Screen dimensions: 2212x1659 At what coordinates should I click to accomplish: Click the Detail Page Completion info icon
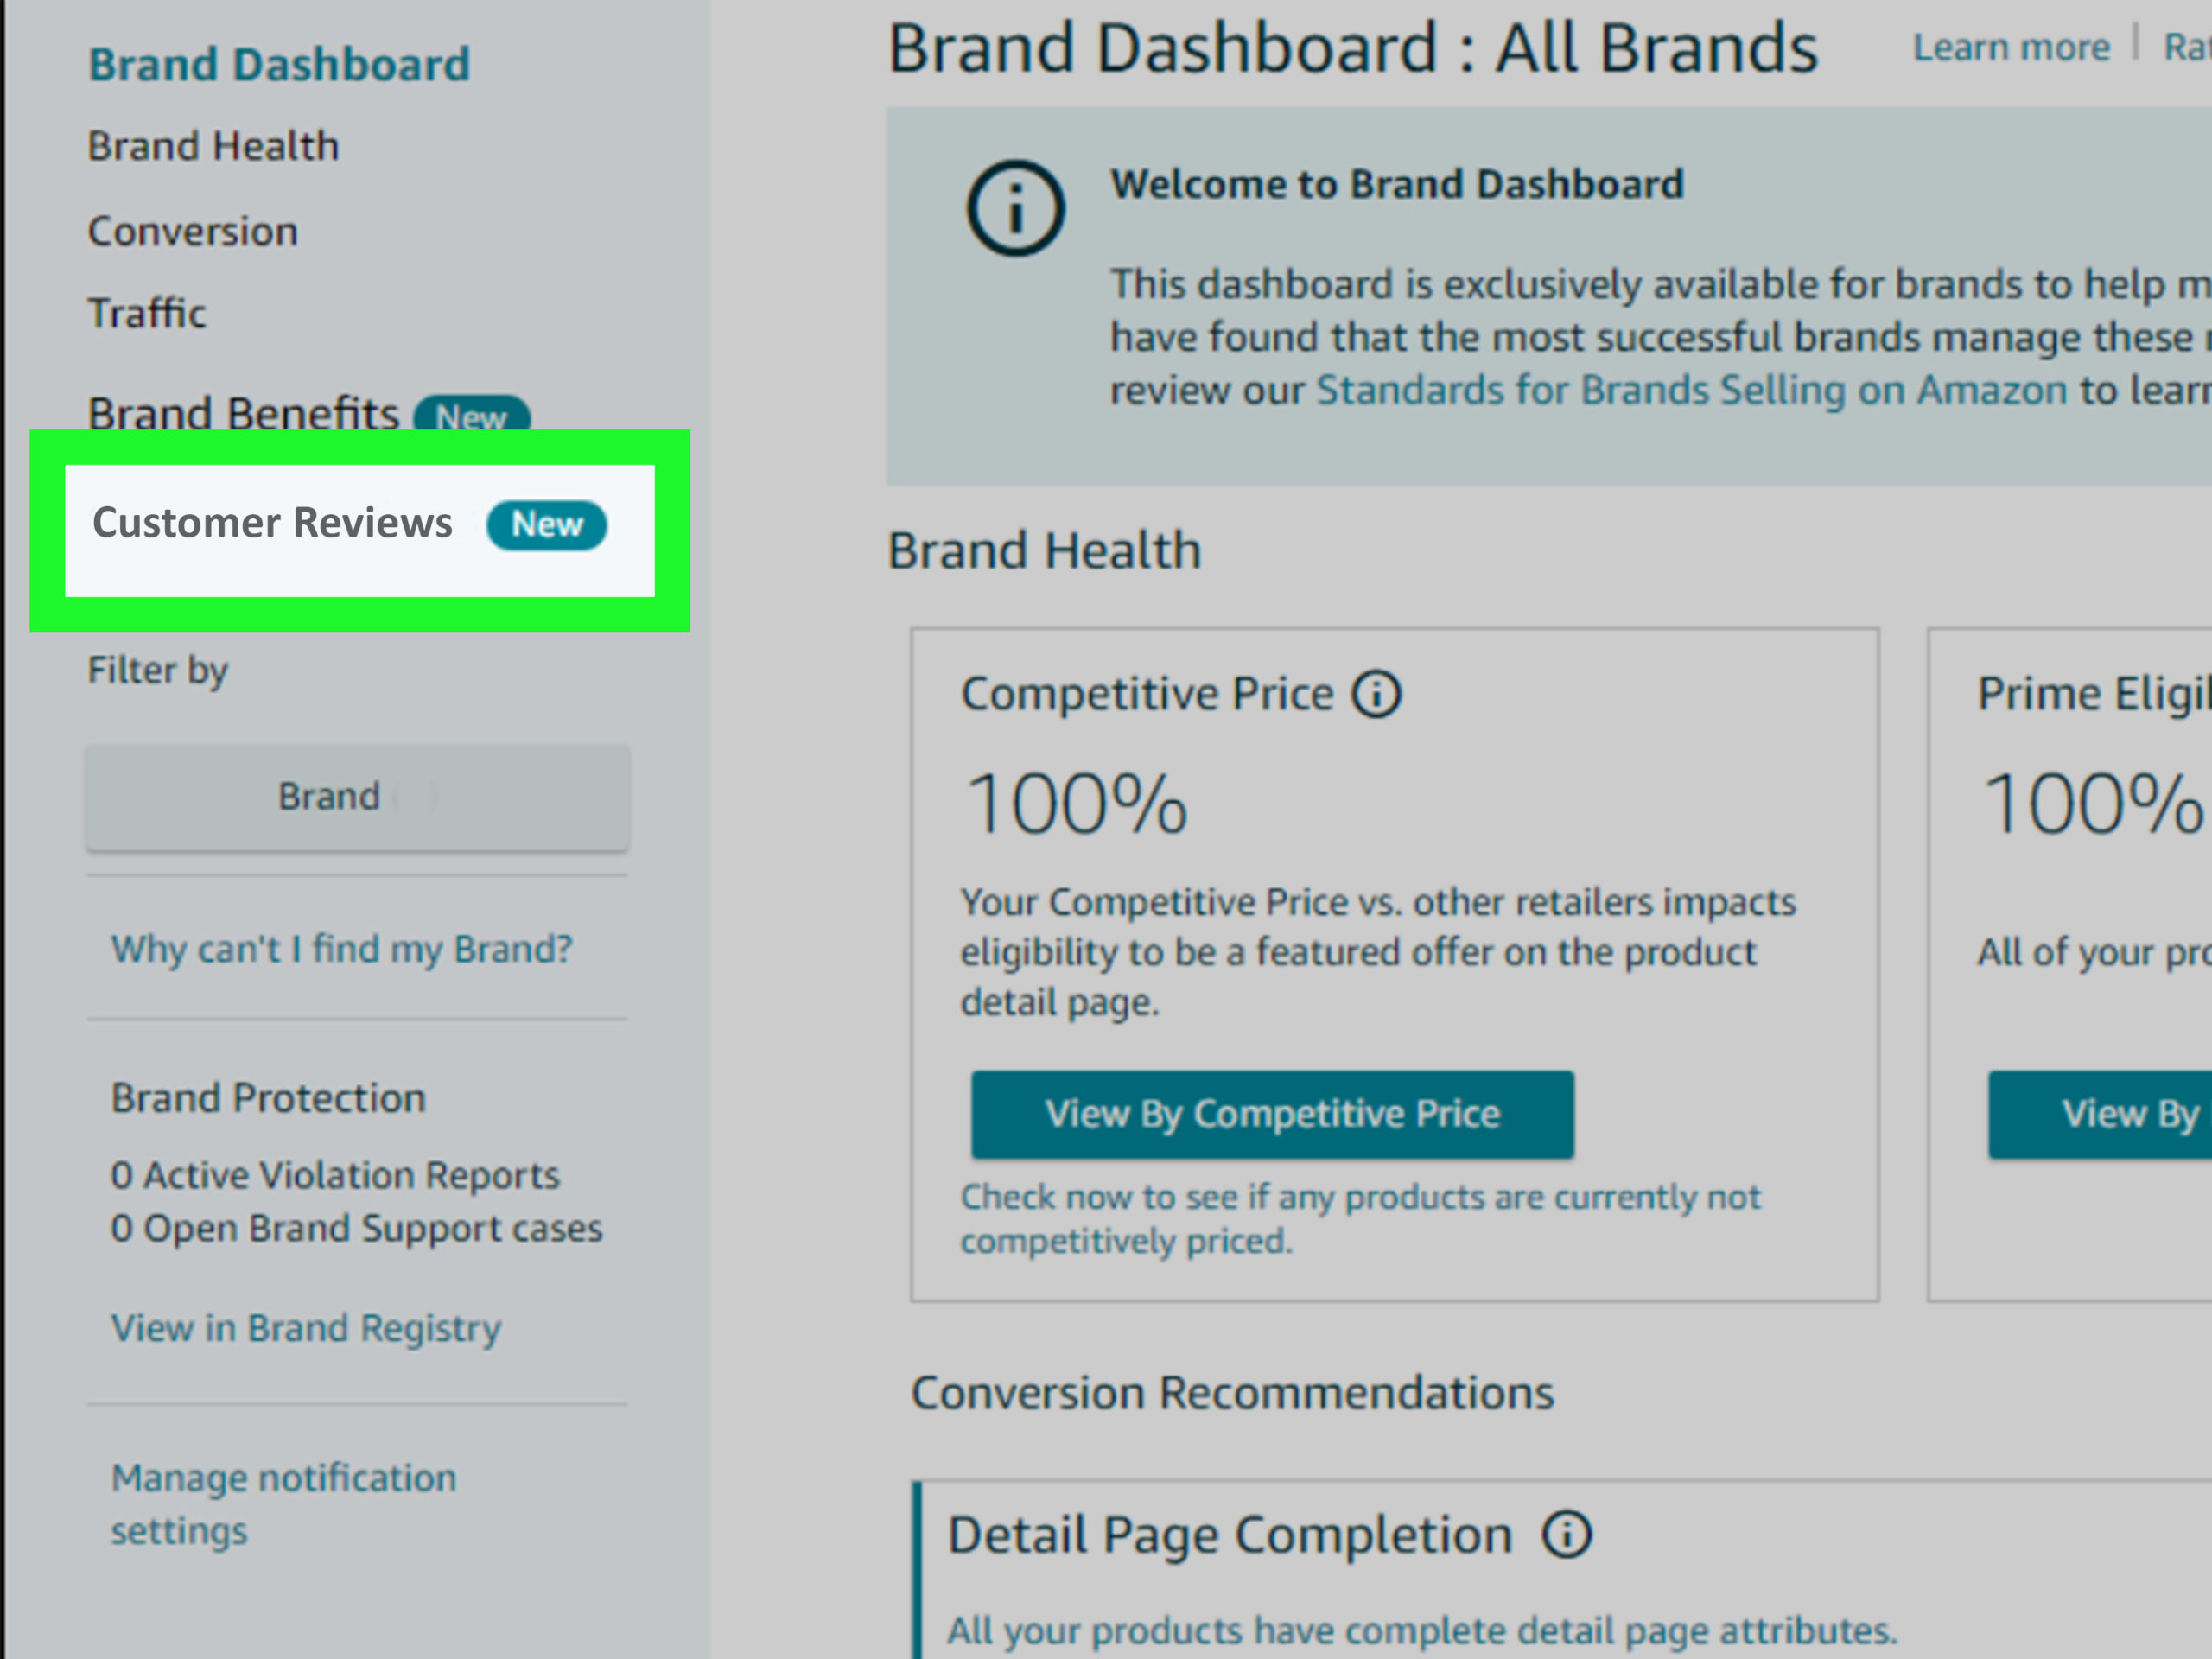pos(1566,1535)
